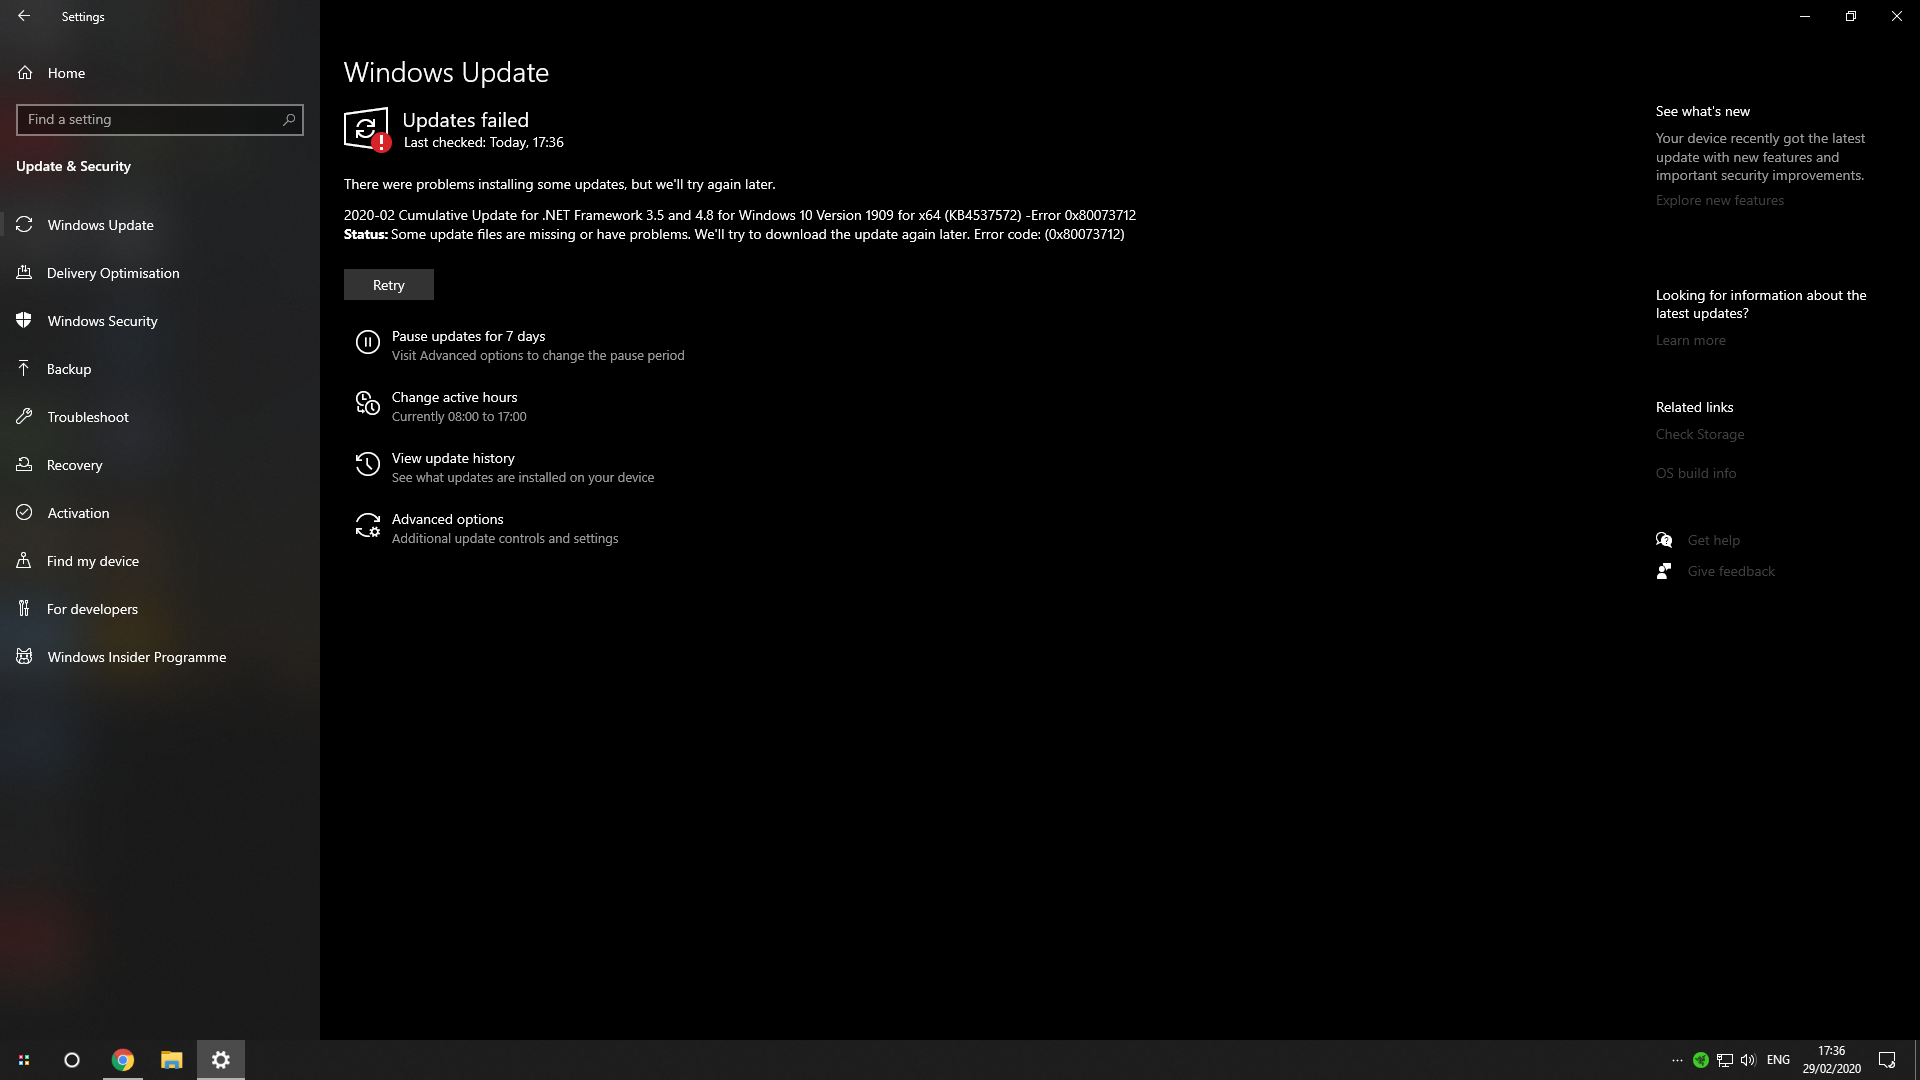This screenshot has width=1920, height=1080.
Task: Select Update and Security section
Action: point(73,165)
